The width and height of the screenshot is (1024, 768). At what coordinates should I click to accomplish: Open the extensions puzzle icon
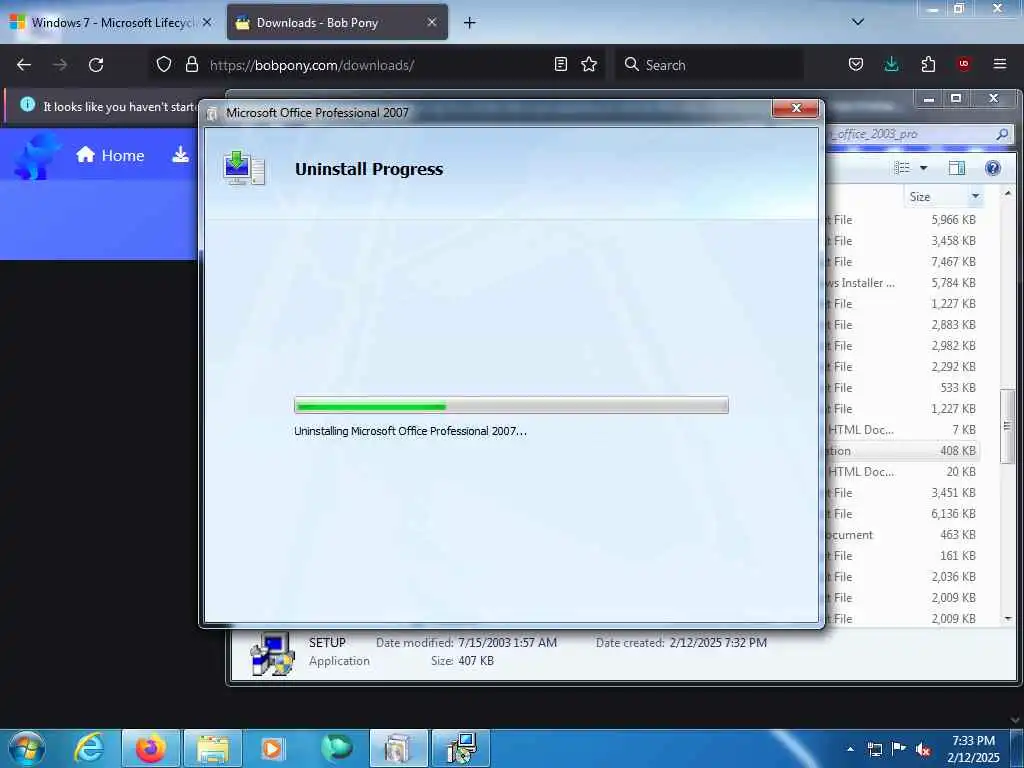pyautogui.click(x=928, y=64)
